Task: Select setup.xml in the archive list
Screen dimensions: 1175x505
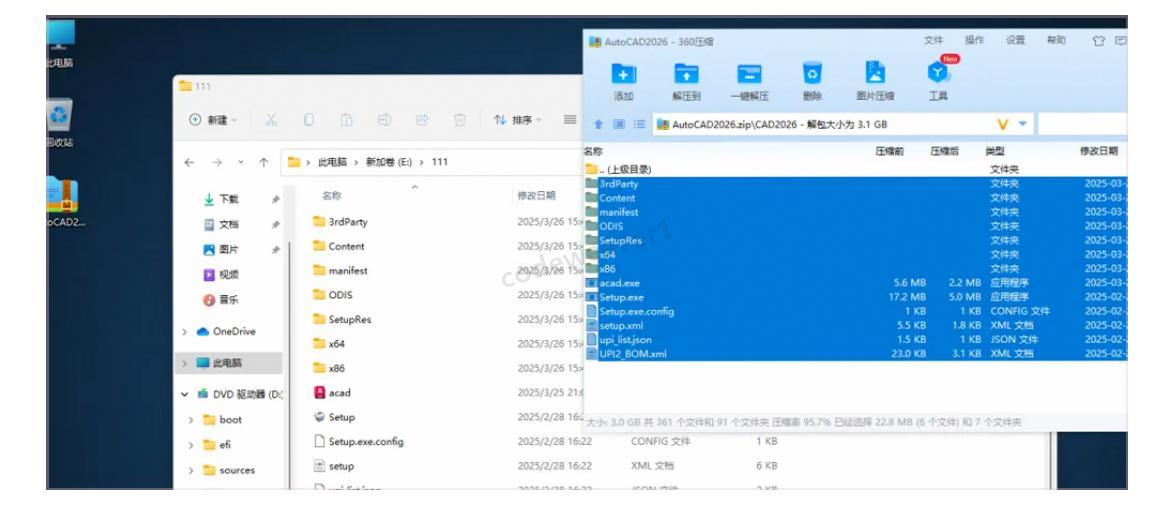Action: pyautogui.click(x=856, y=326)
